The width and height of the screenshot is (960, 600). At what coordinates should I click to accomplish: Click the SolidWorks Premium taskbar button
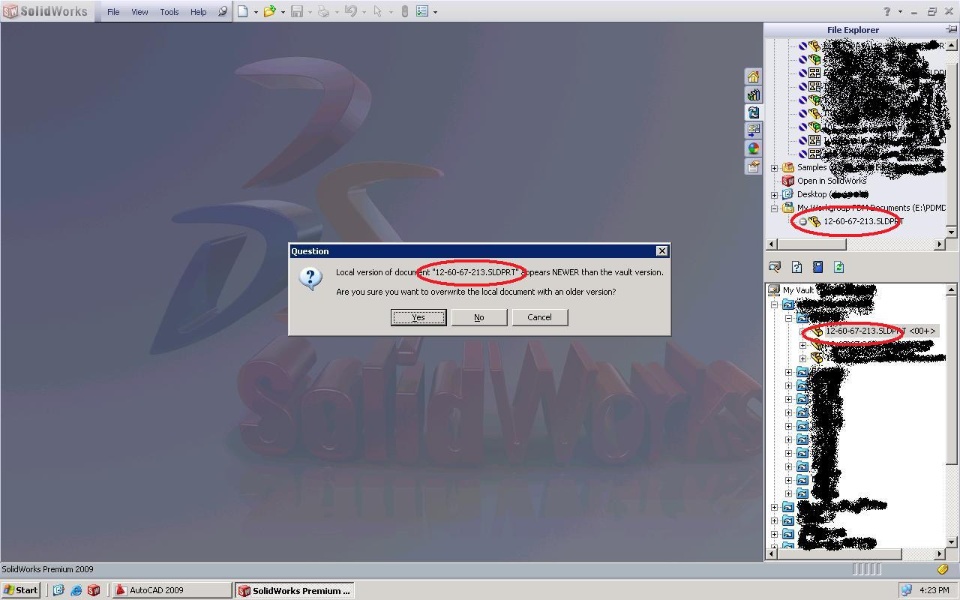coord(296,590)
